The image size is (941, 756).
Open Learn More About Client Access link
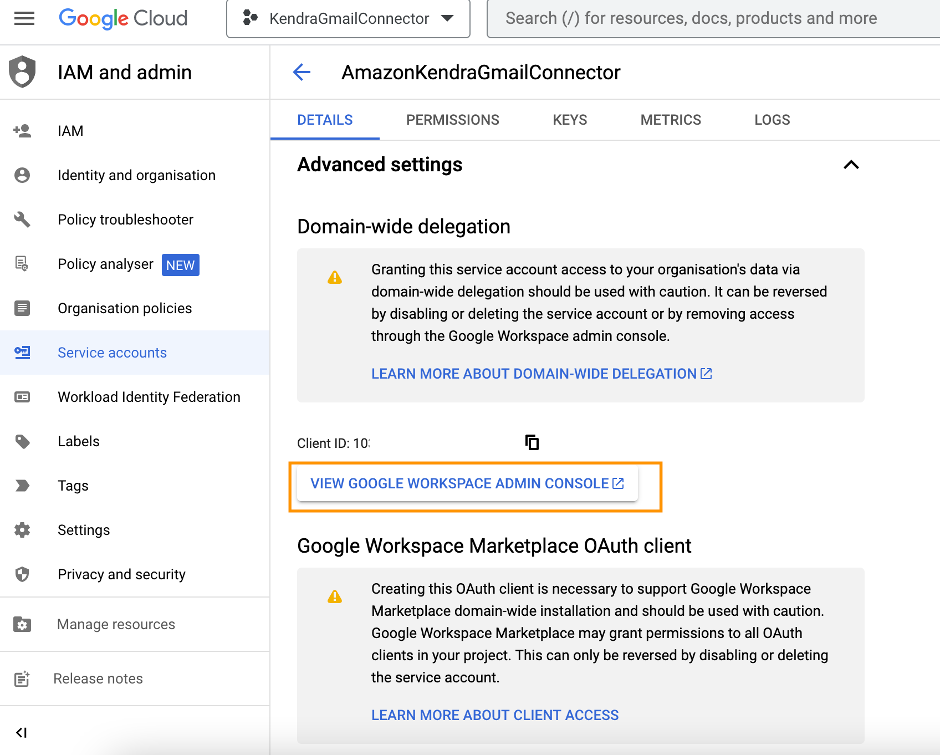[495, 715]
